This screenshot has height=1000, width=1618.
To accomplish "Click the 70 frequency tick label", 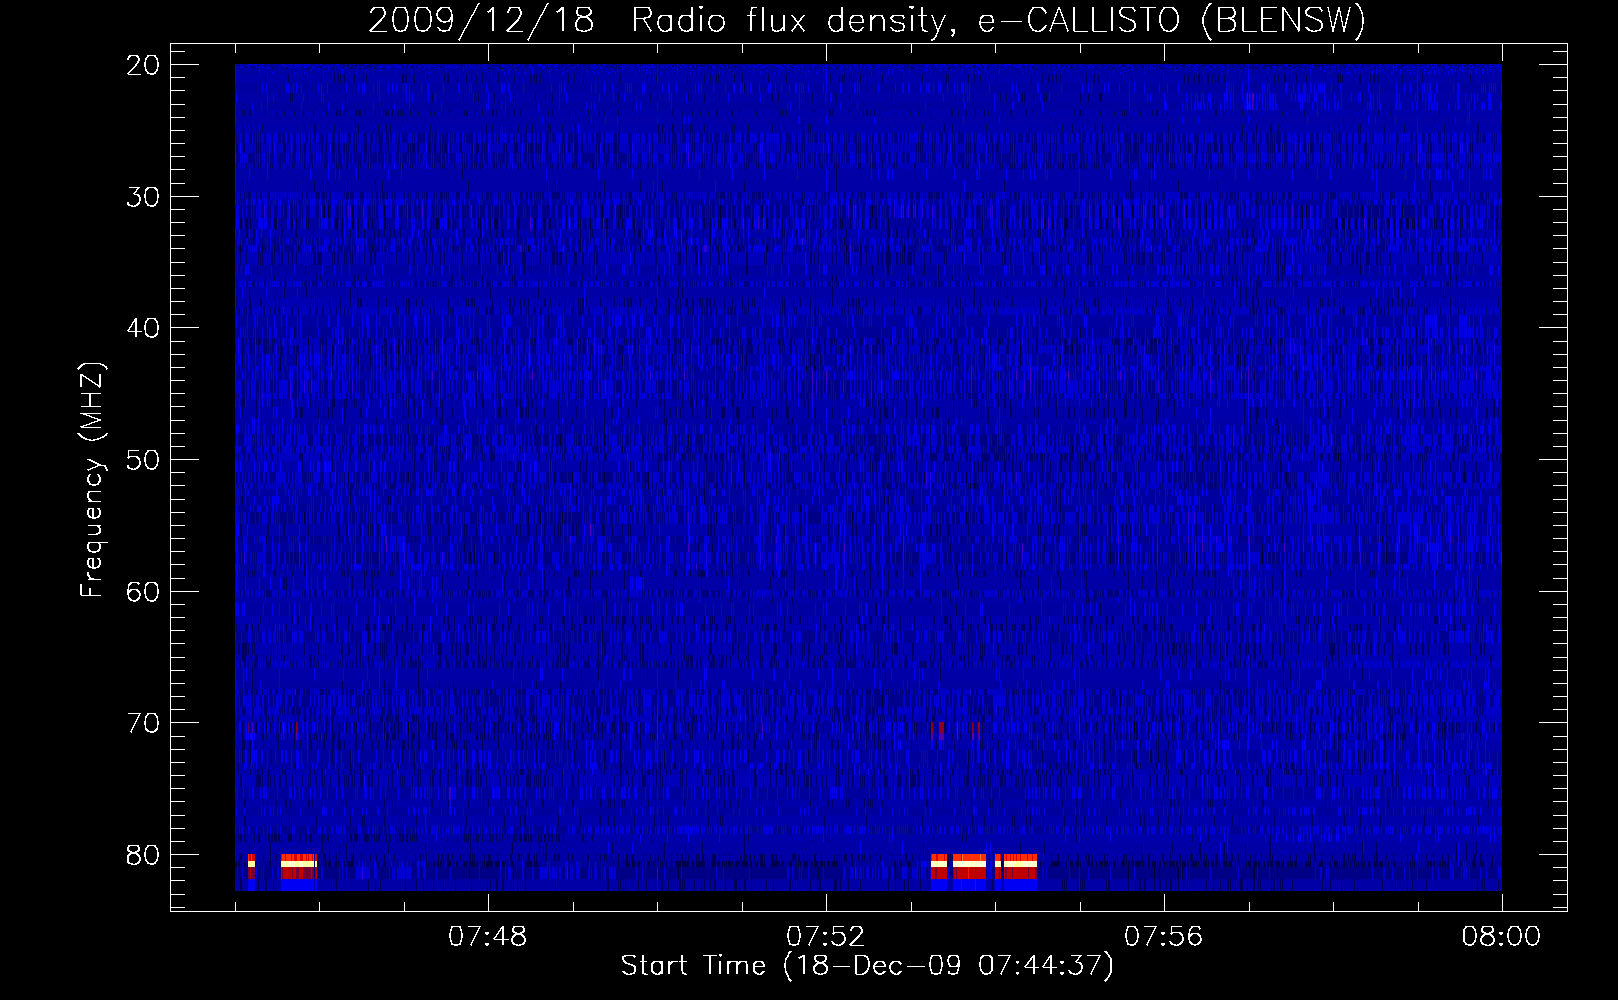I will [143, 723].
